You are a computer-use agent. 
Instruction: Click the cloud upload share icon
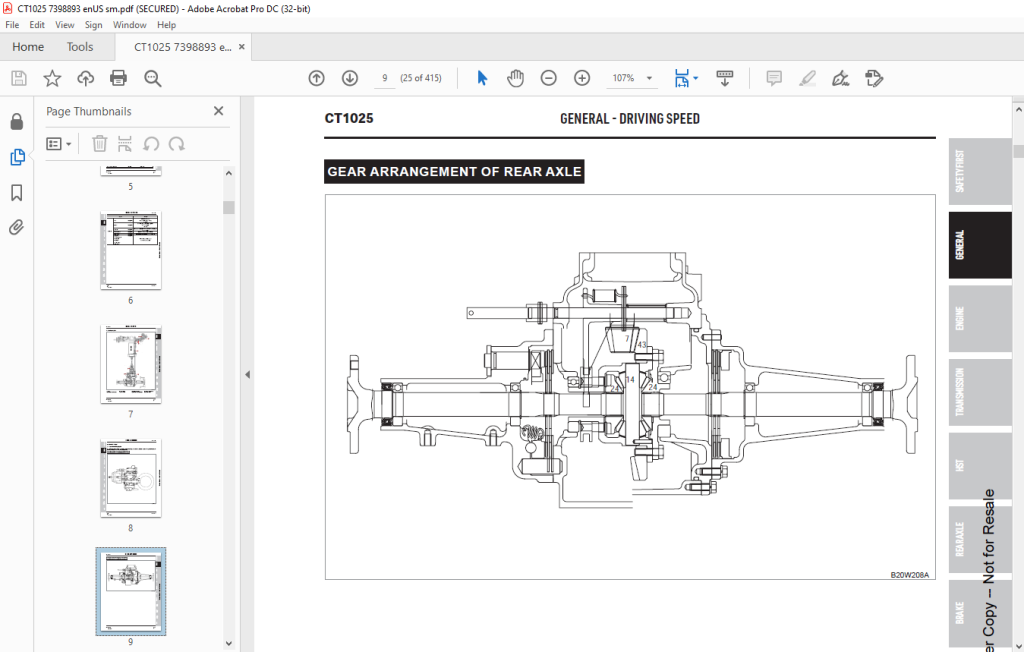click(86, 78)
